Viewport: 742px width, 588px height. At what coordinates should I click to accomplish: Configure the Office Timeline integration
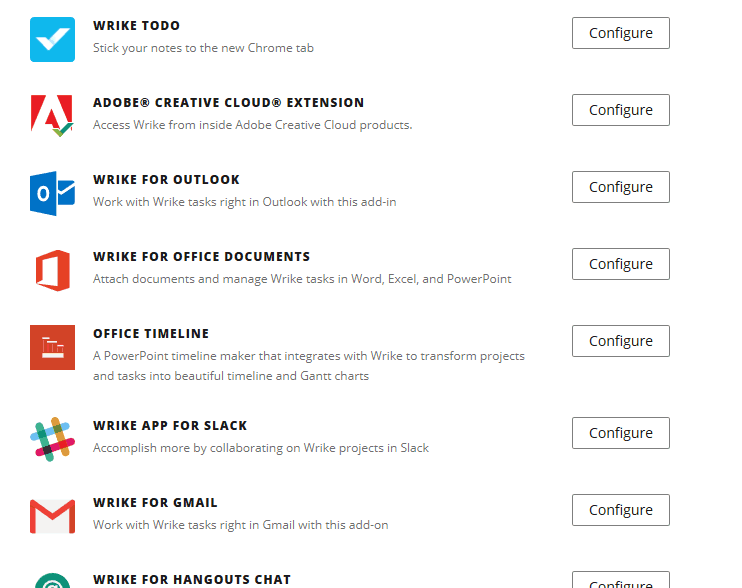[x=620, y=341]
